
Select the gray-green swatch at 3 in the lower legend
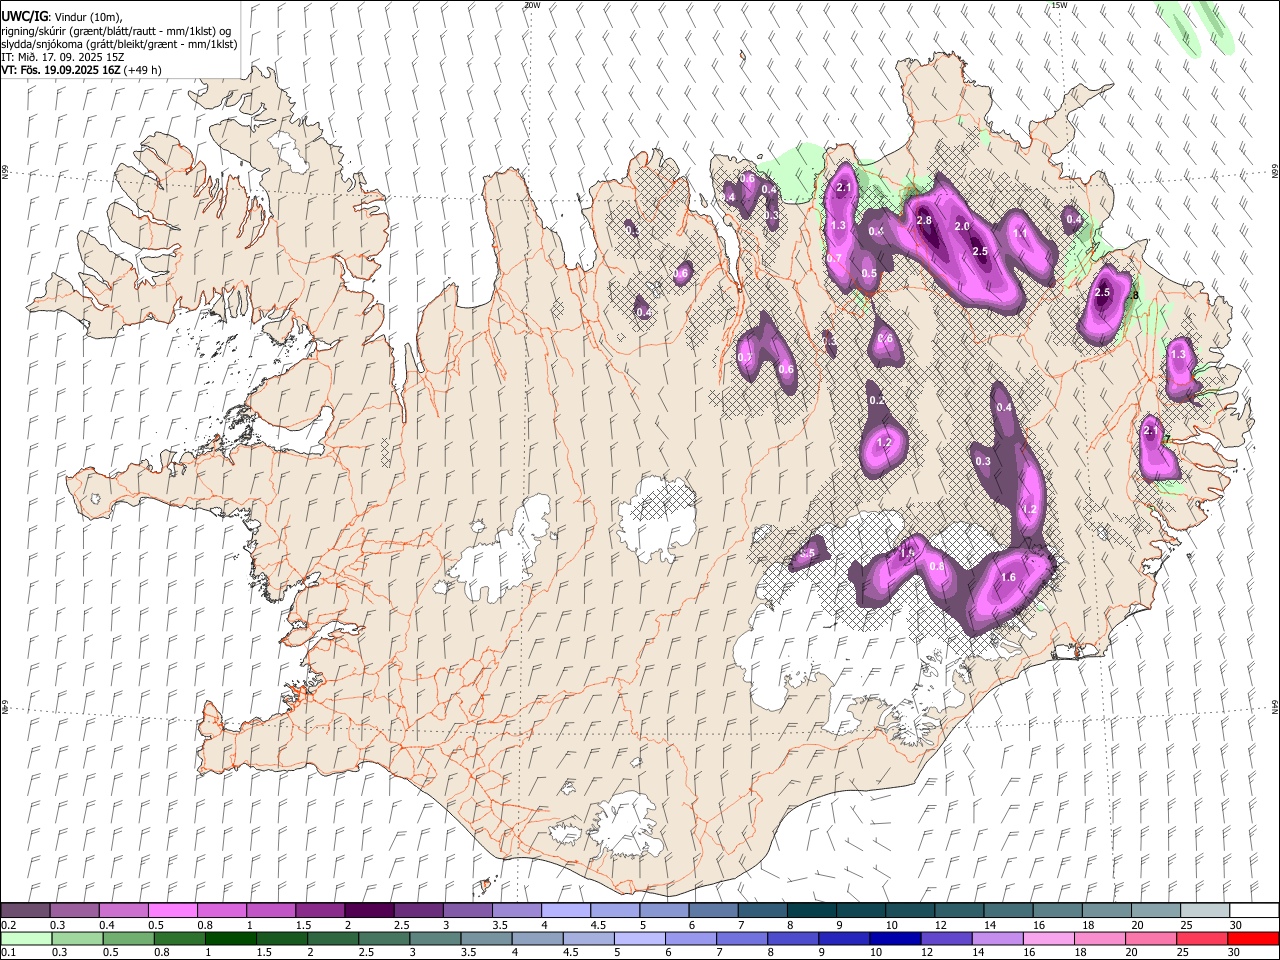(435, 939)
